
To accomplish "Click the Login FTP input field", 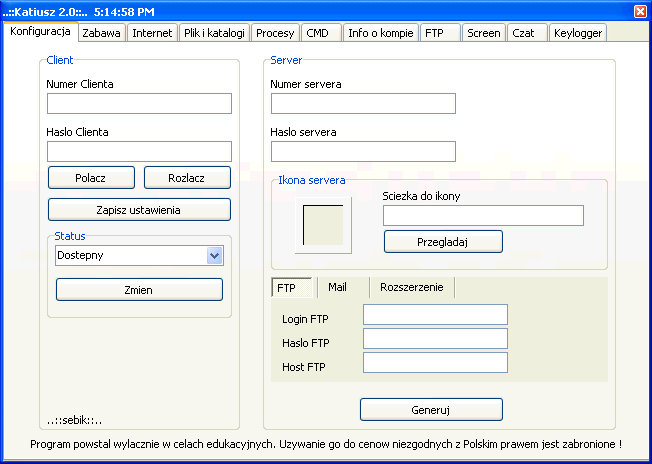I will coord(435,315).
